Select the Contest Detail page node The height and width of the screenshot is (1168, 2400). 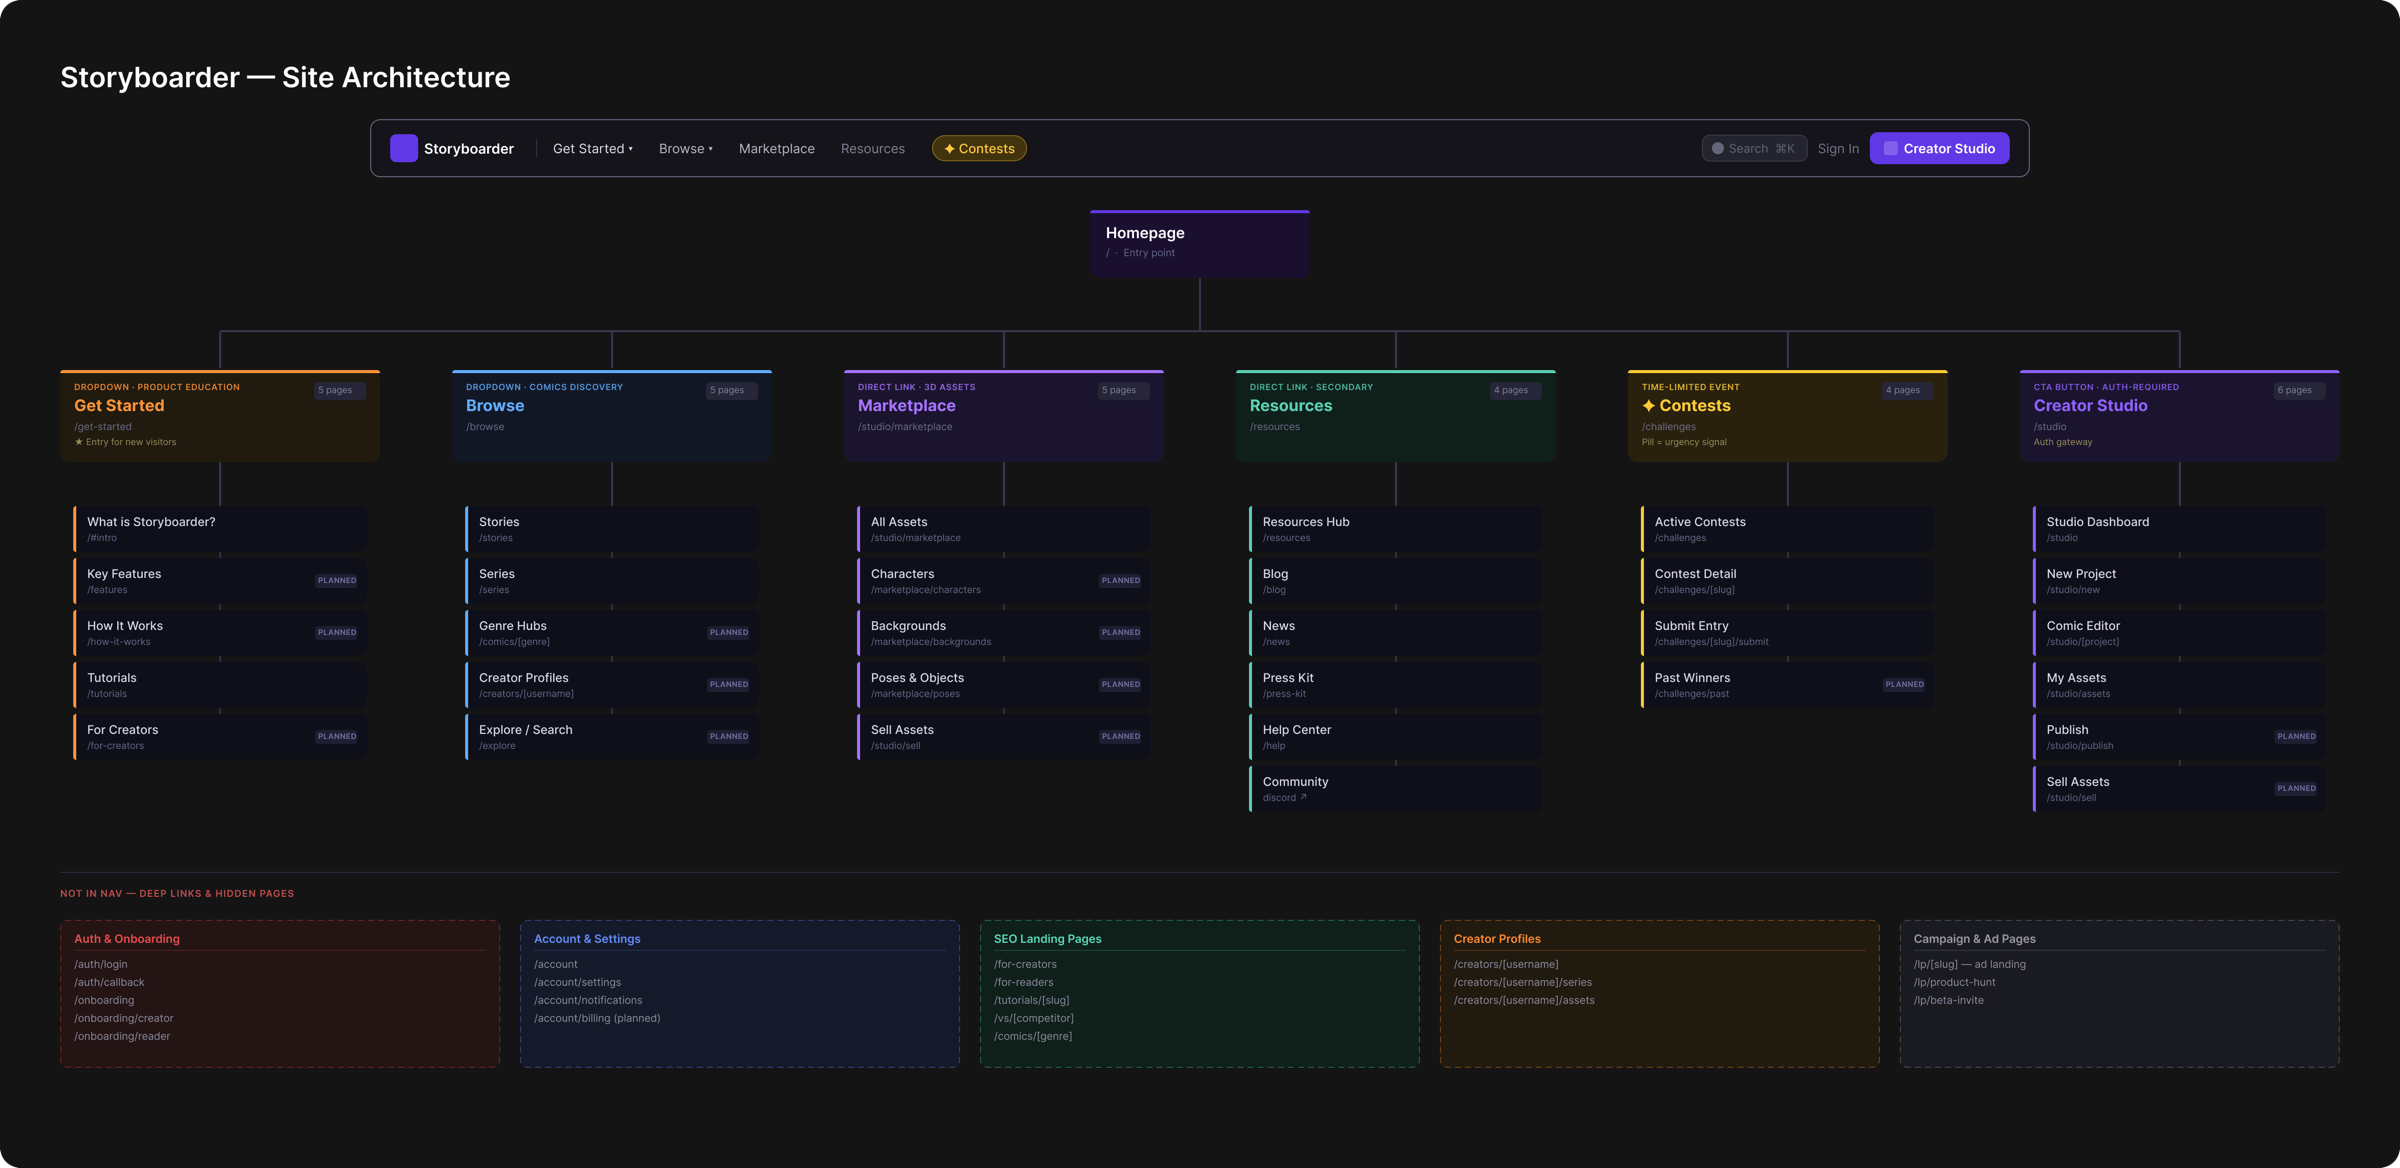[1788, 581]
